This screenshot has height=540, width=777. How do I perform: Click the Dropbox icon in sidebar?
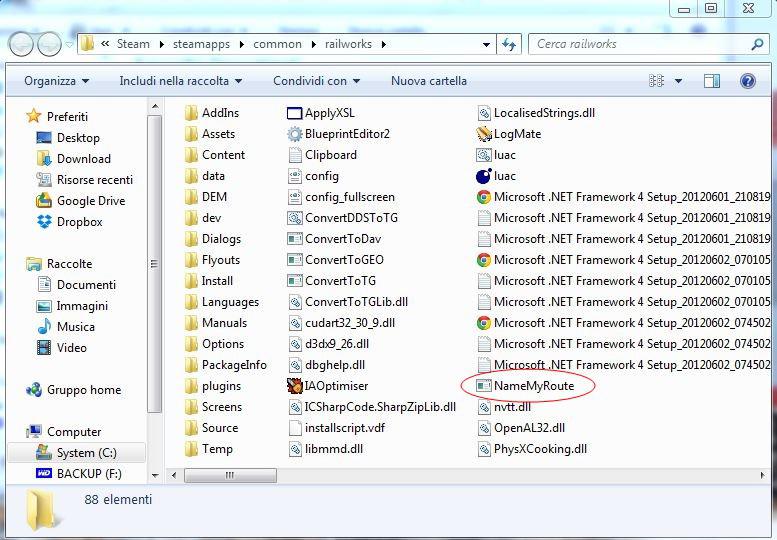coord(44,221)
